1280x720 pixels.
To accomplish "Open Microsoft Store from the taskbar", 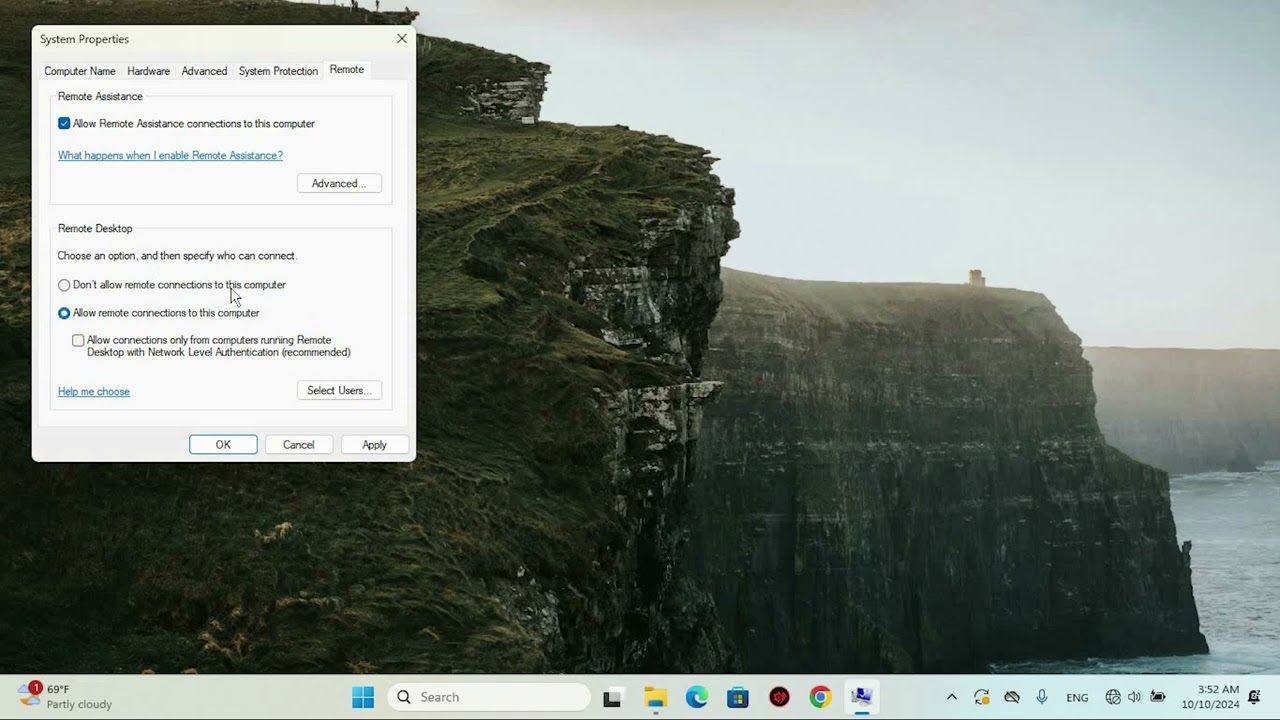I will [x=738, y=697].
